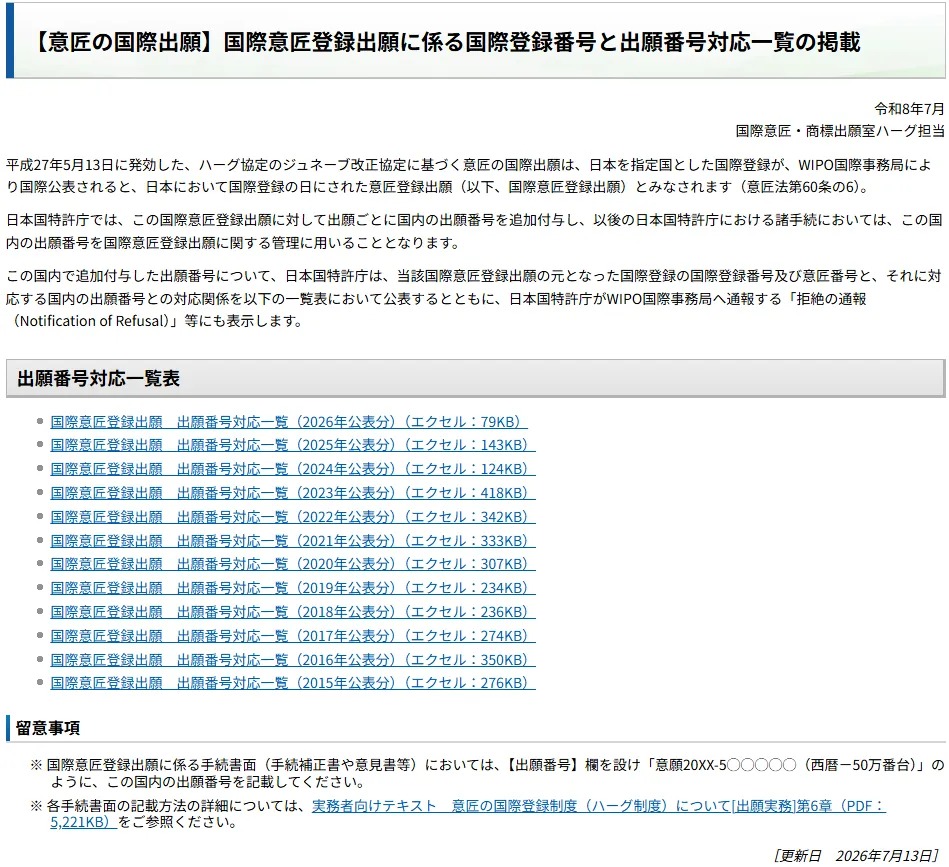Open the 2020年公表分 Excel list link
Screen dimensions: 949x867
(293, 564)
